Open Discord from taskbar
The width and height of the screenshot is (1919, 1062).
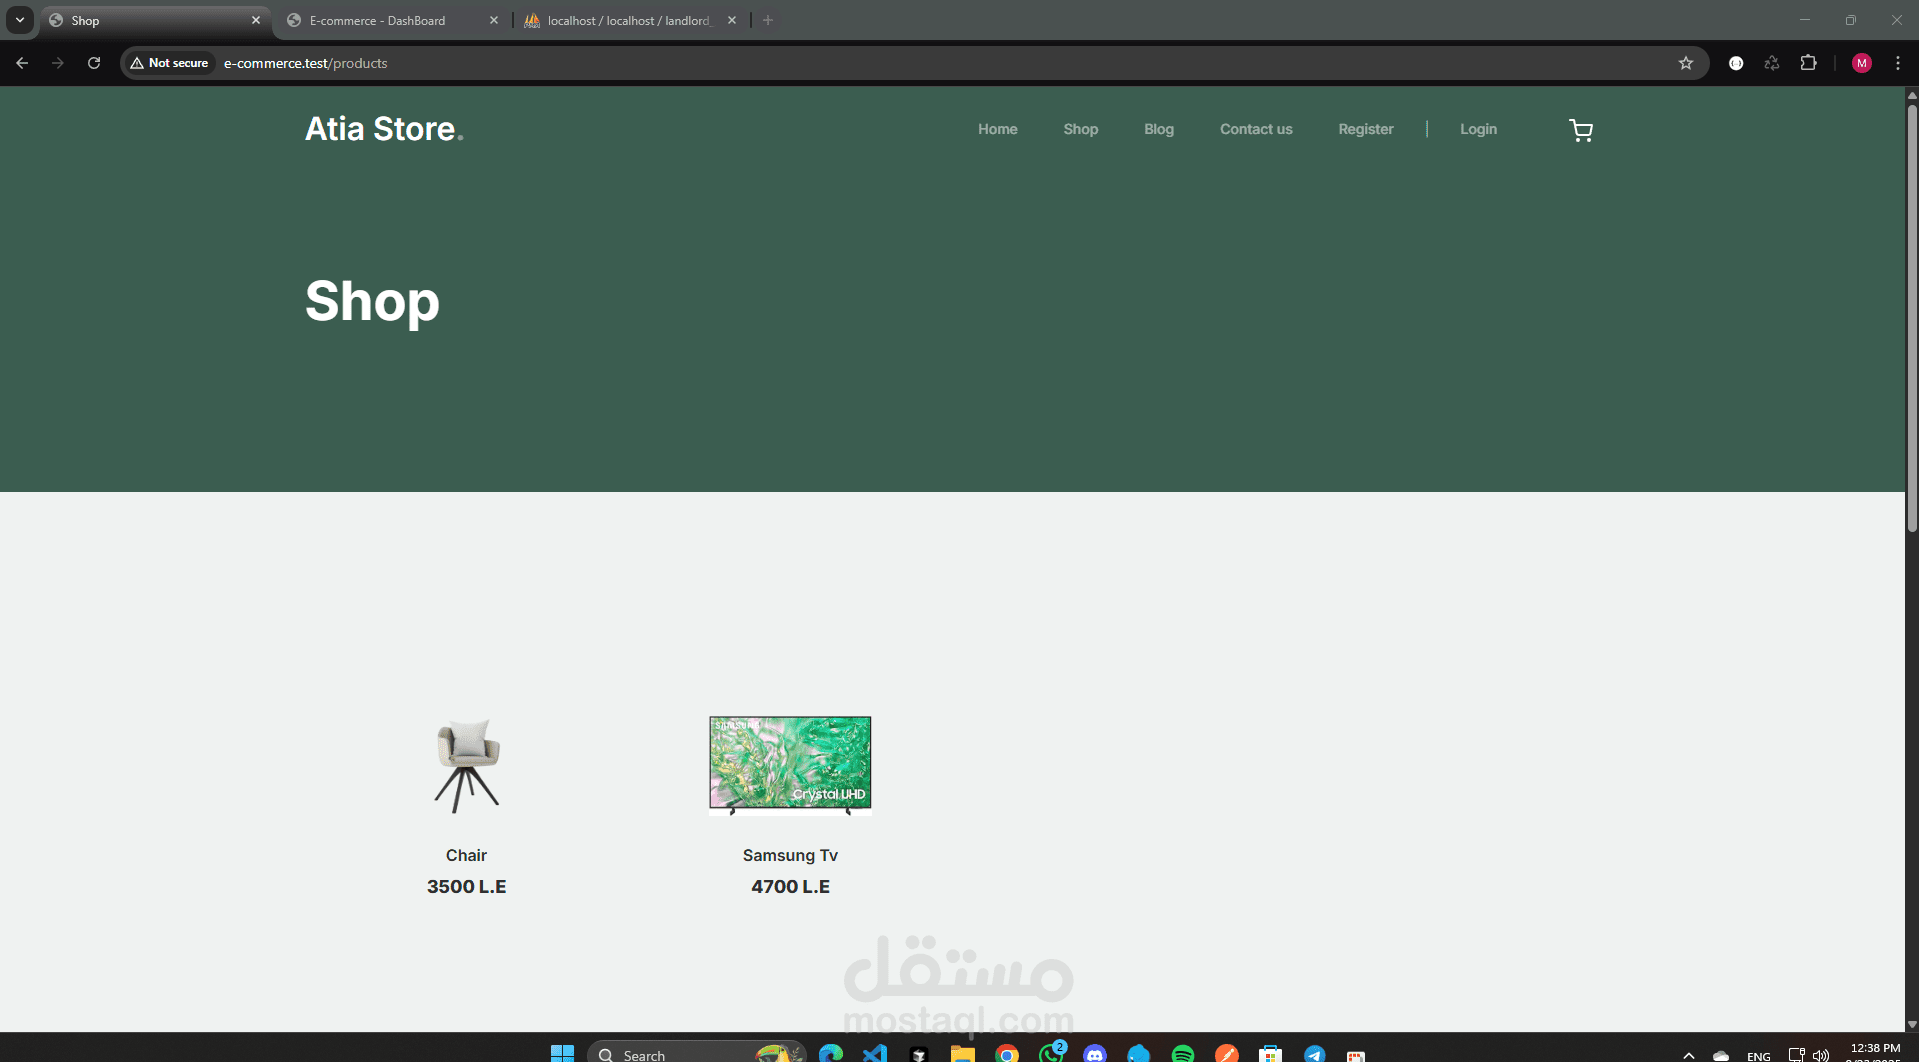tap(1095, 1054)
